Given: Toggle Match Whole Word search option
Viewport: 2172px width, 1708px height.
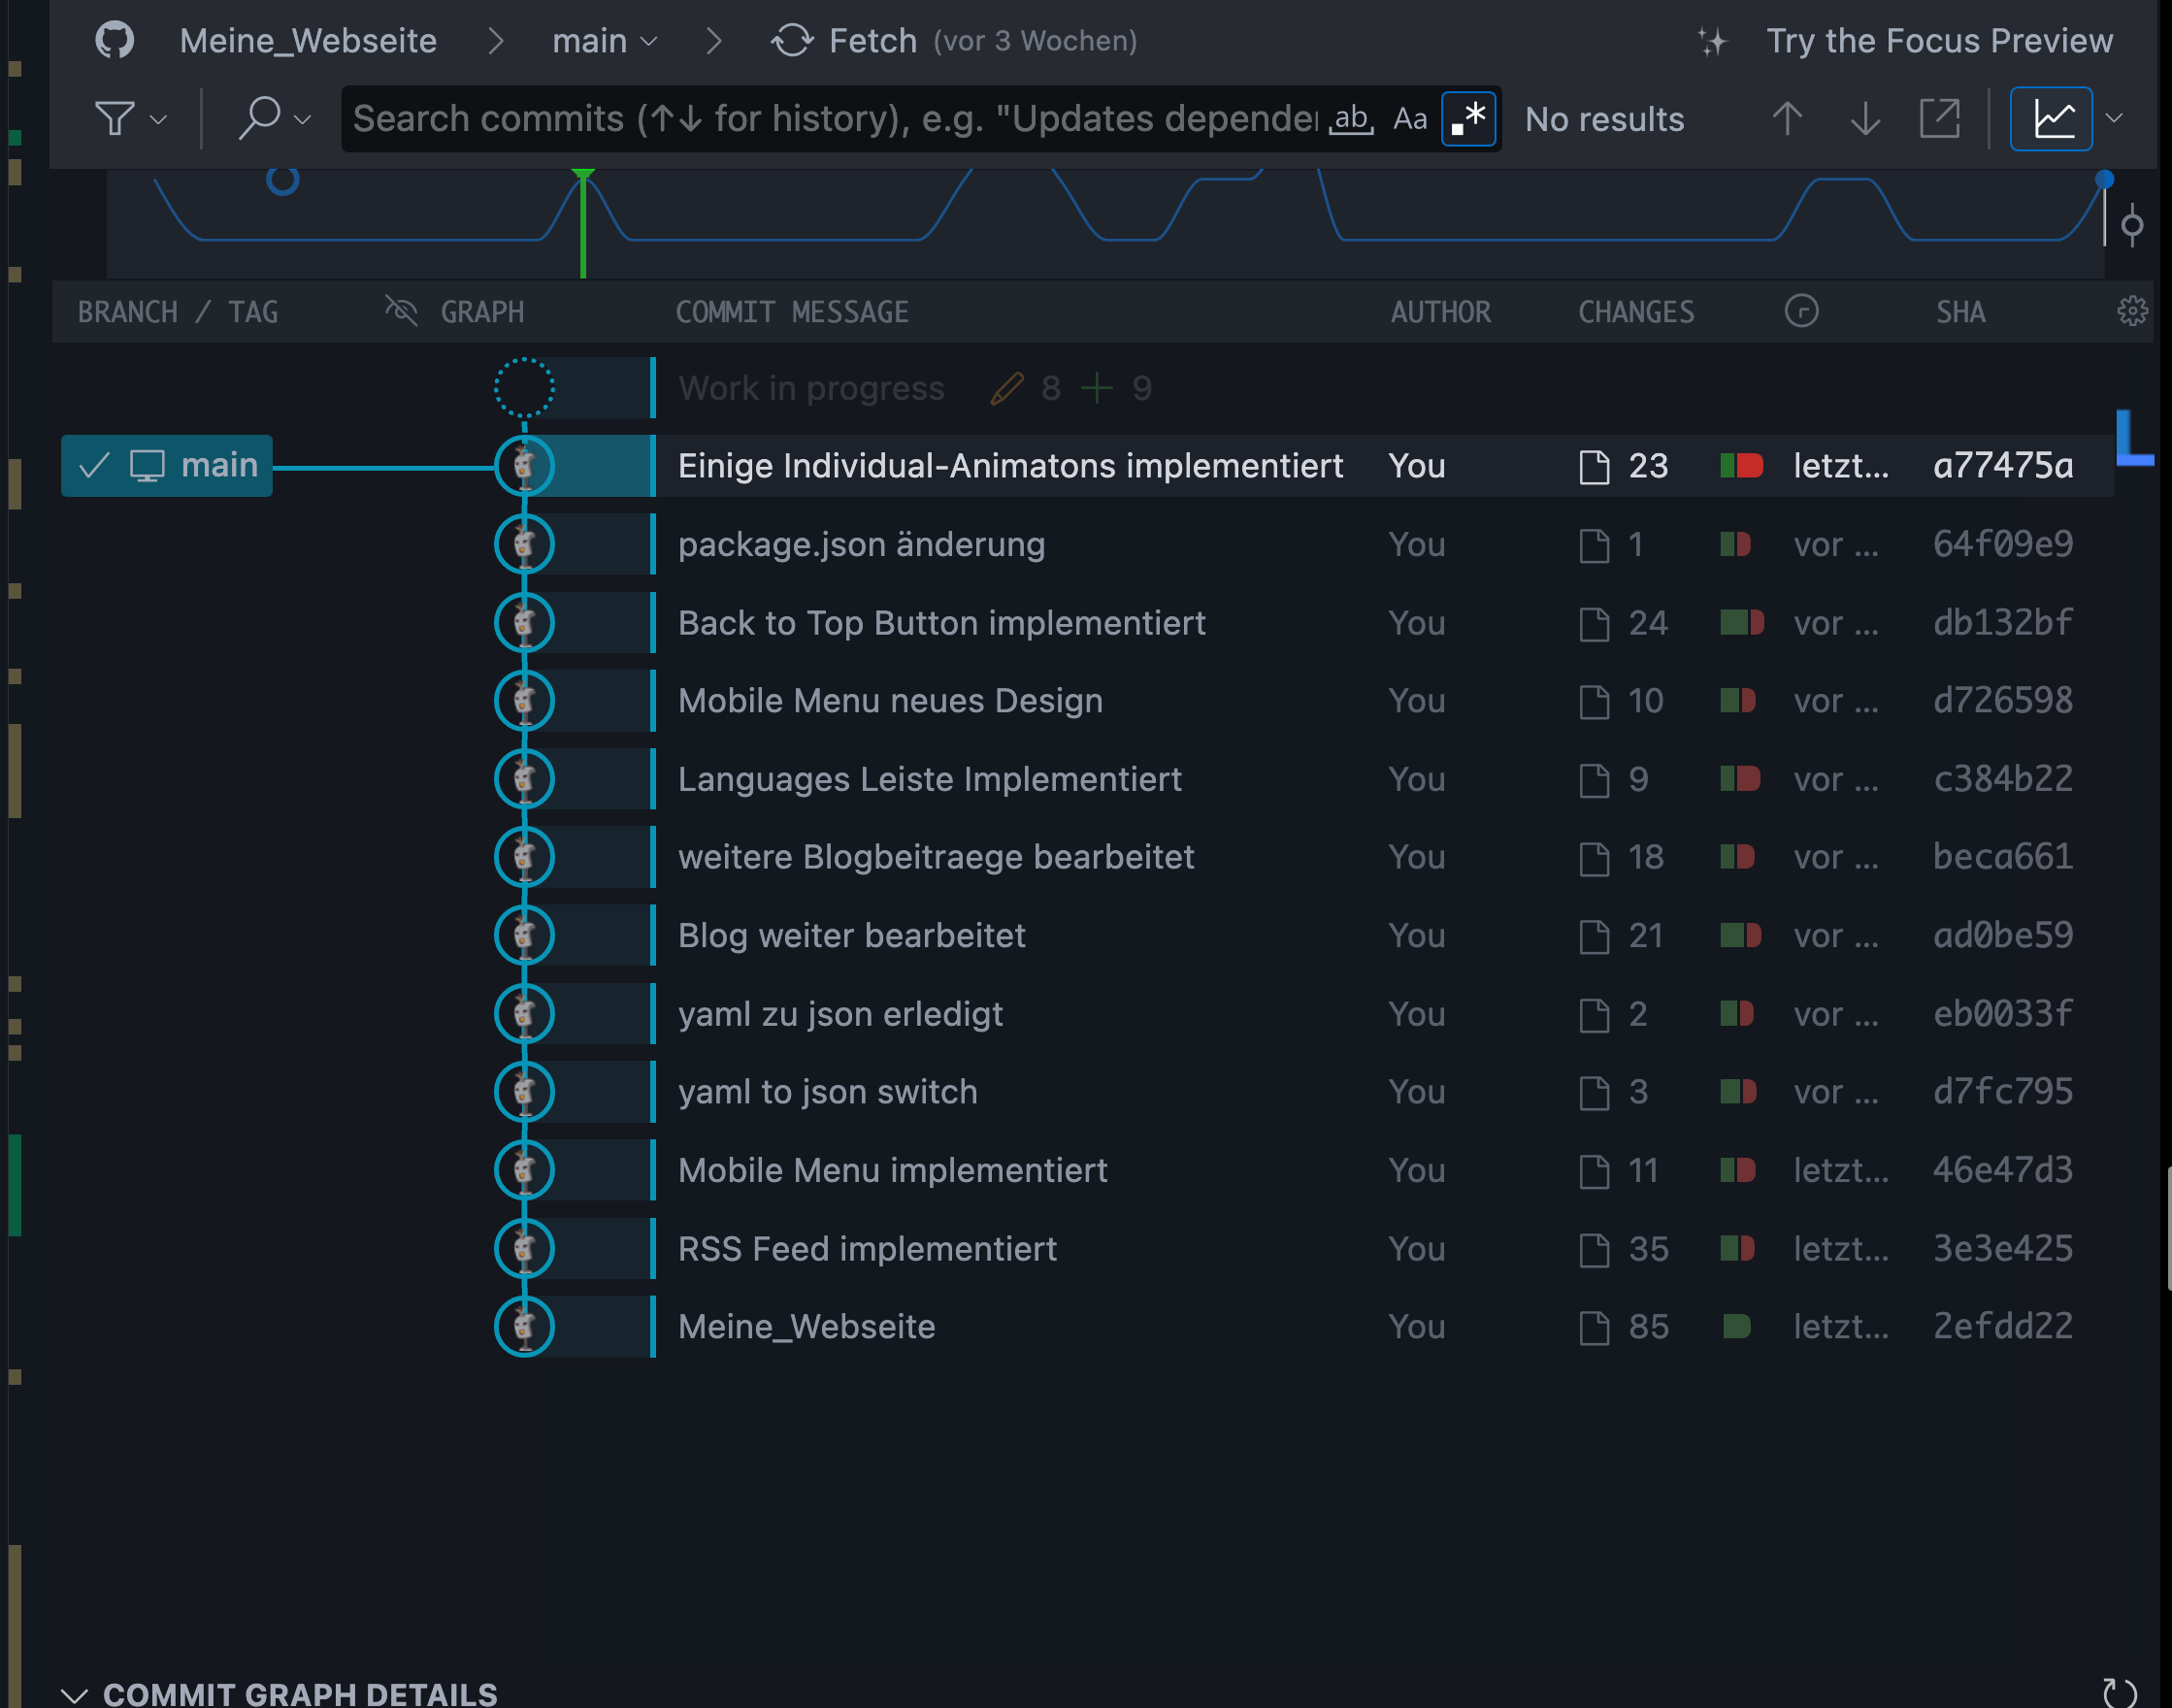Looking at the screenshot, I should coord(1351,119).
